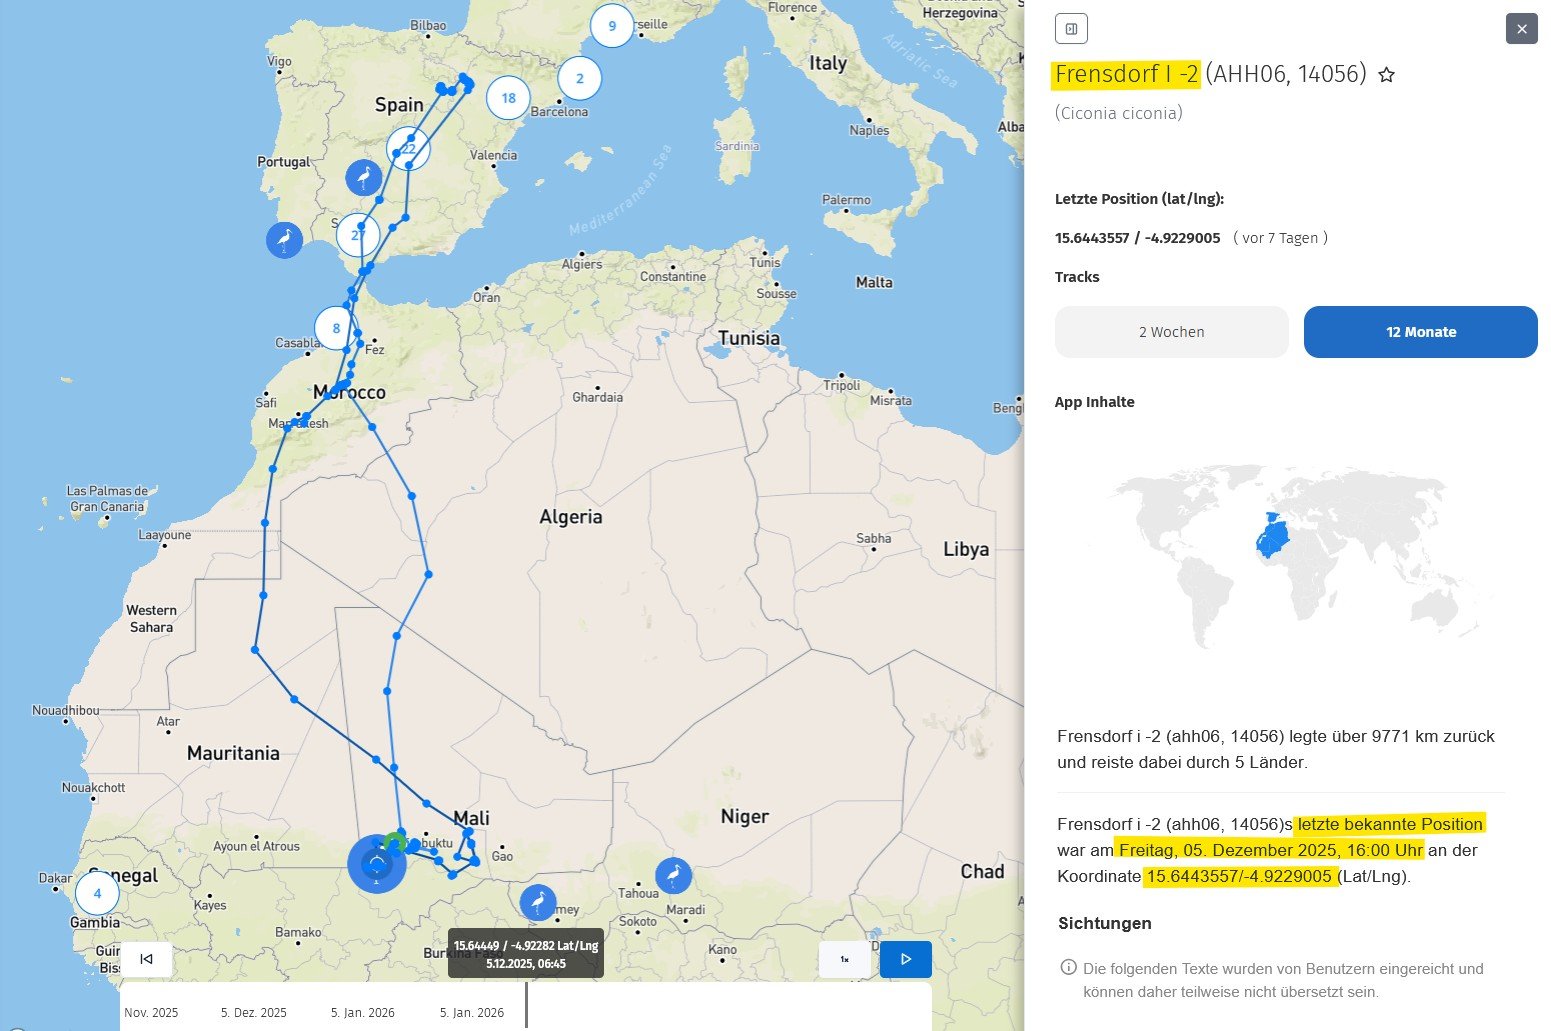Click the large highlighted stork marker in Mali

[x=376, y=864]
